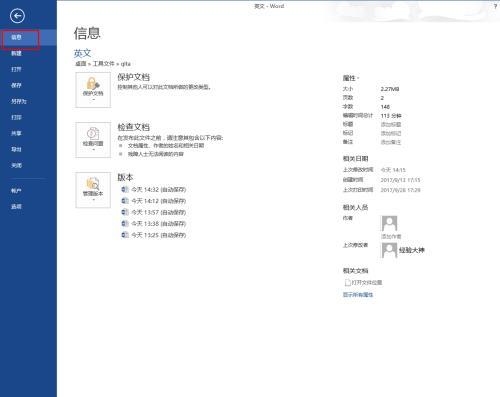Click the last modified value 今天 14:15

(393, 170)
